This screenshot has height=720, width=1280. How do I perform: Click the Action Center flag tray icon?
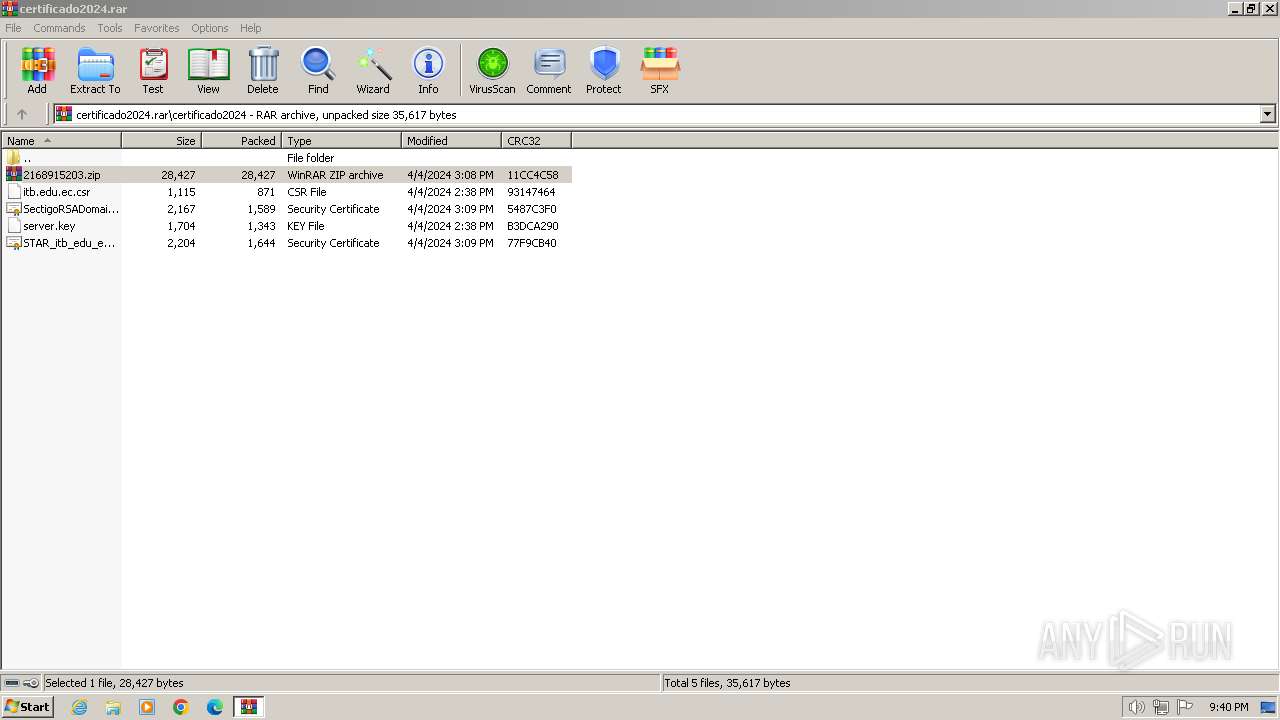[x=1185, y=707]
